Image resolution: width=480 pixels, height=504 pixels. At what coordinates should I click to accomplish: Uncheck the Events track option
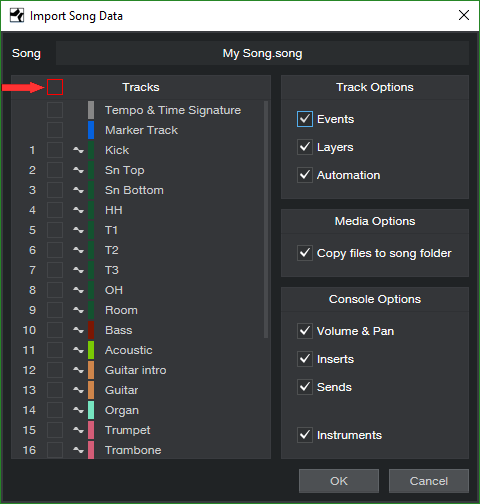click(x=305, y=119)
